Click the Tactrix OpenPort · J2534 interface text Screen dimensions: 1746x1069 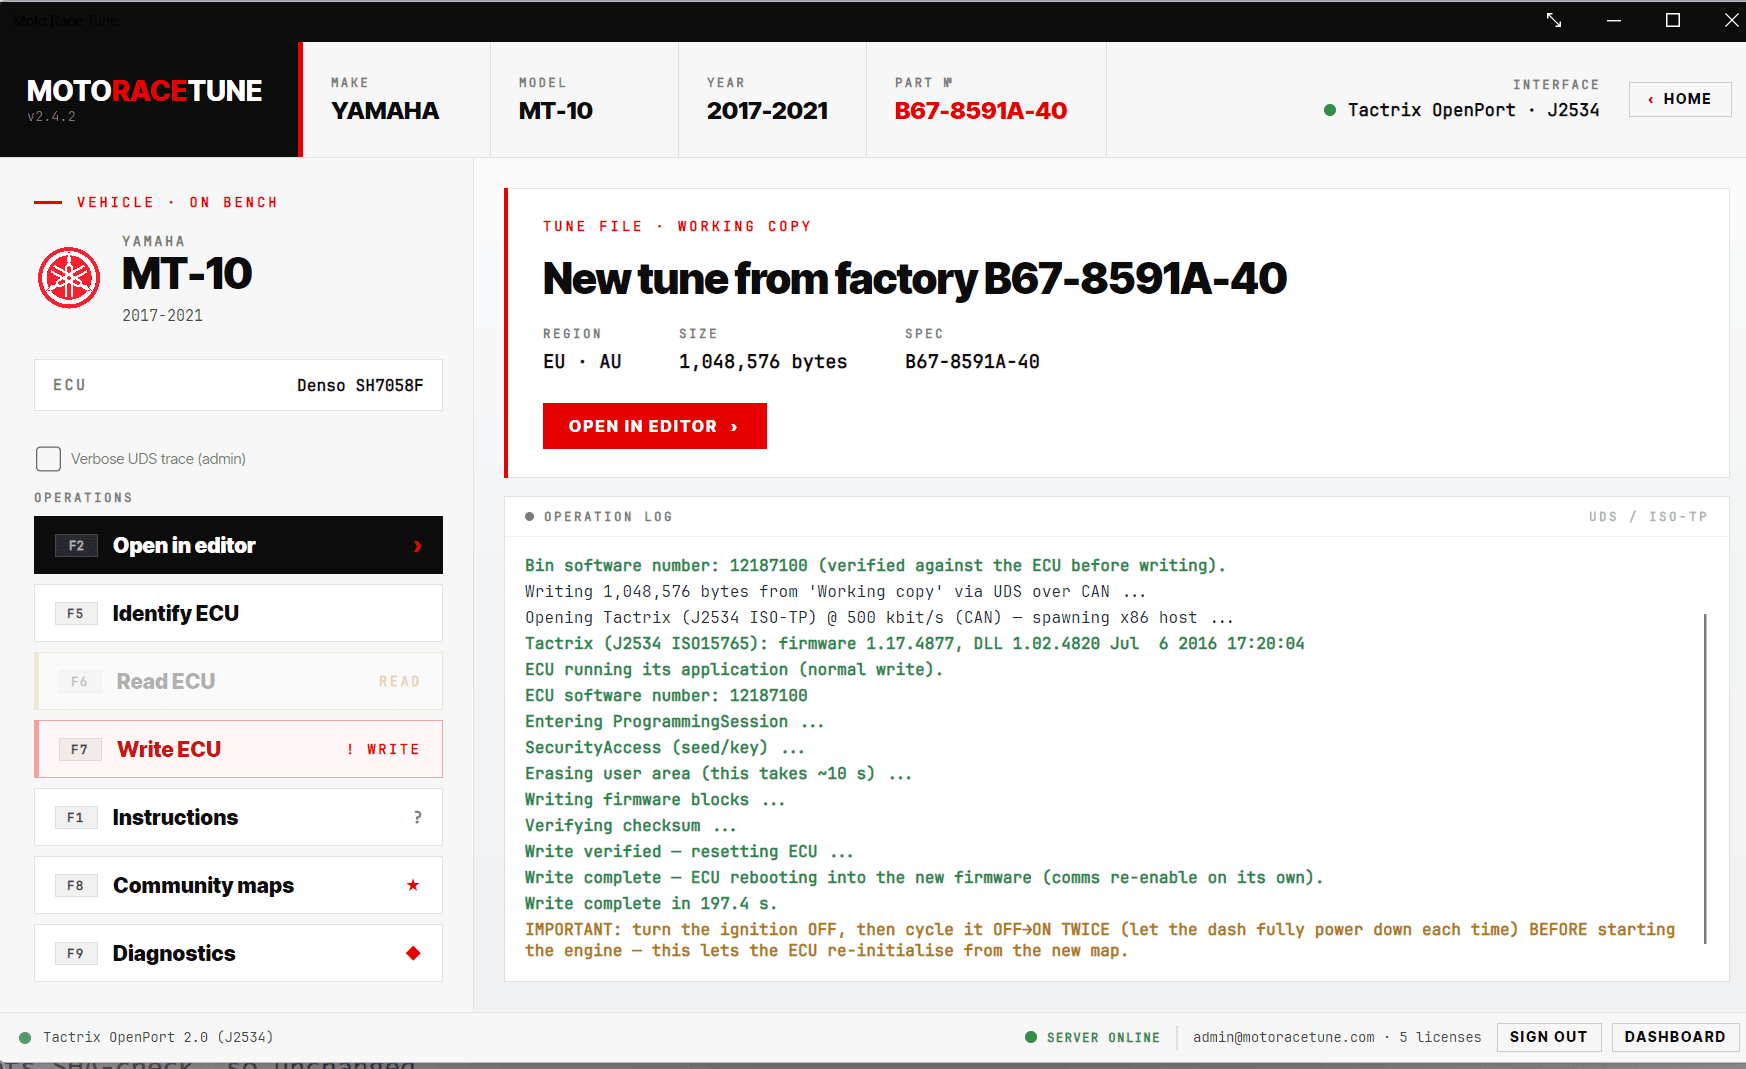pos(1473,110)
